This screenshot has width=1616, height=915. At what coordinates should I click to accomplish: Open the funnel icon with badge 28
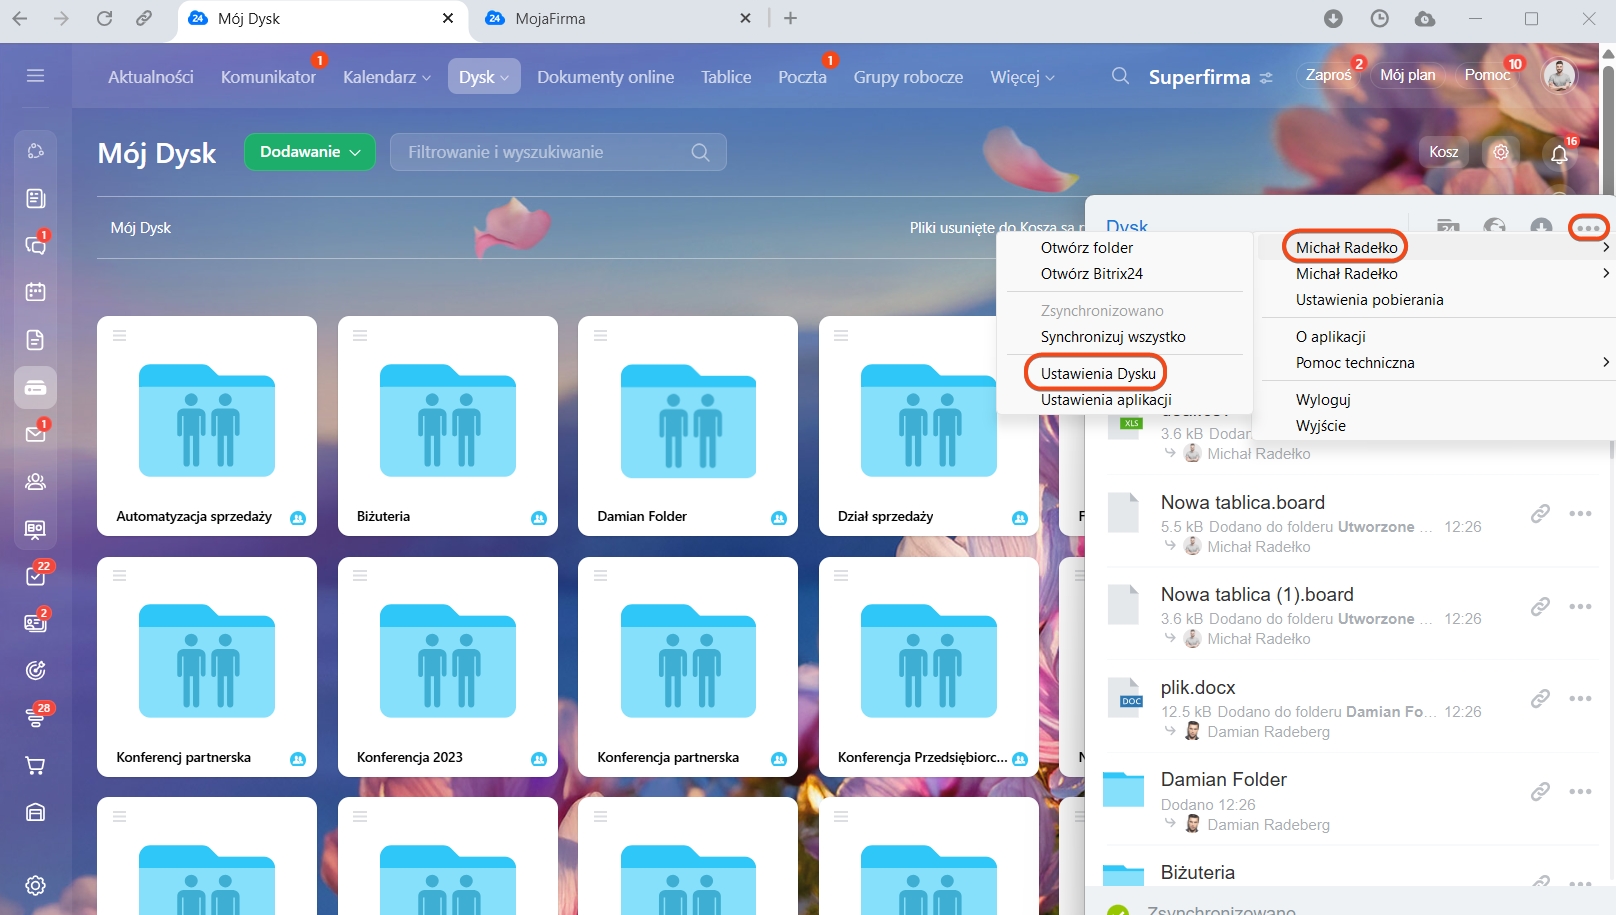[35, 717]
